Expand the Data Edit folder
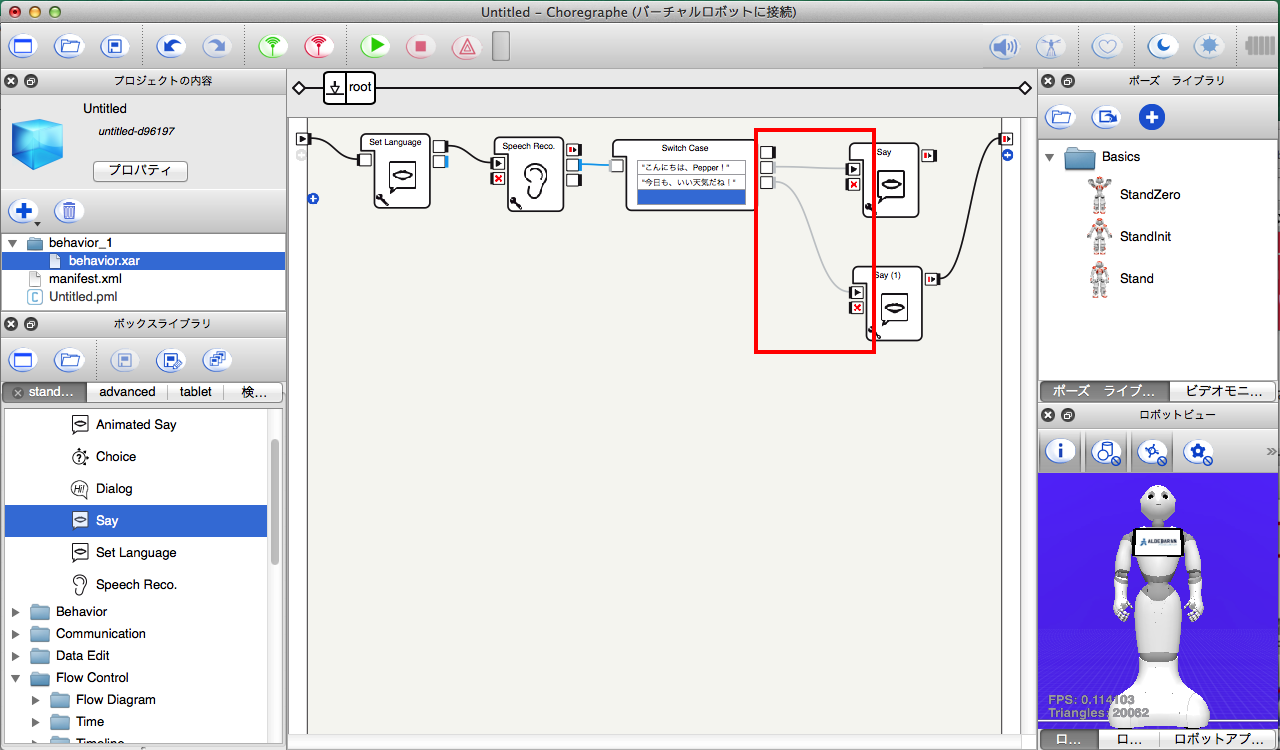The height and width of the screenshot is (750, 1280). tap(15, 656)
